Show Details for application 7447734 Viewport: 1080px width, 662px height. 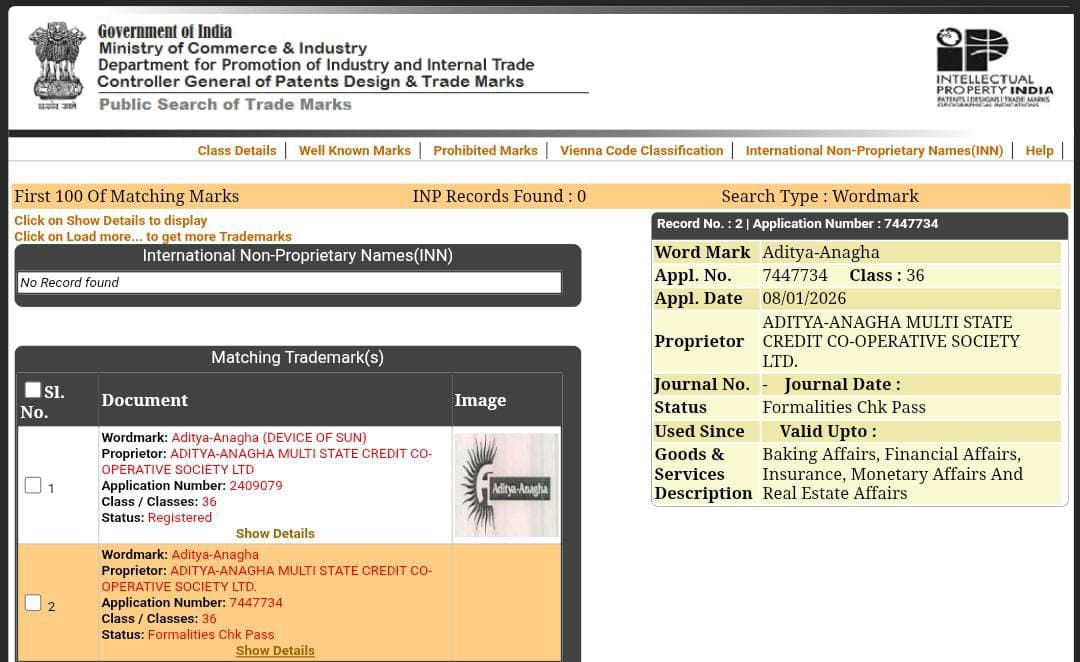(275, 650)
